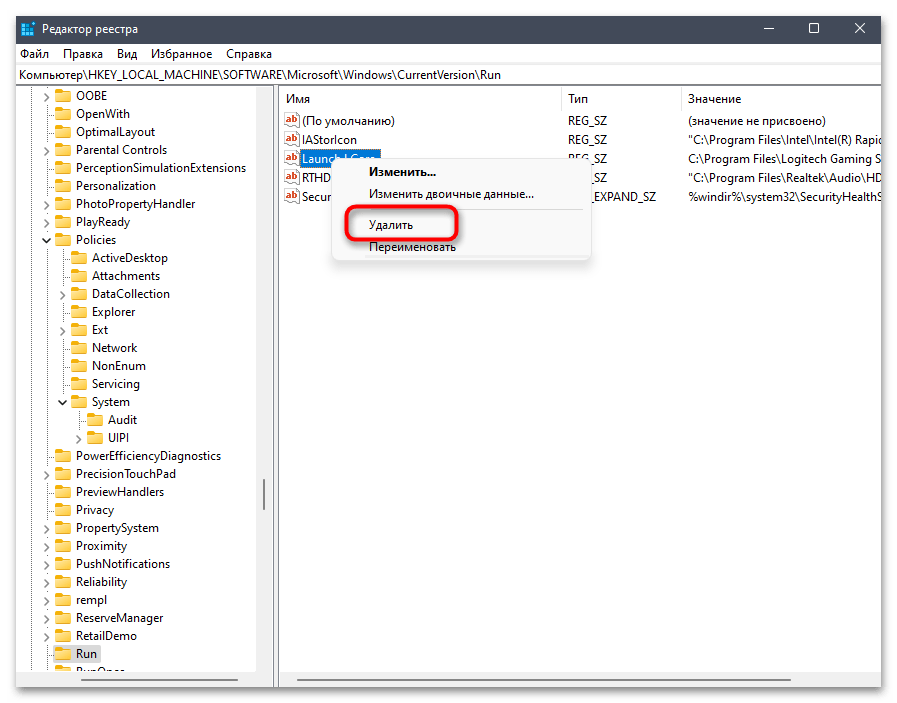The width and height of the screenshot is (897, 703).
Task: Collapse the Policies tree node
Action: (x=46, y=240)
